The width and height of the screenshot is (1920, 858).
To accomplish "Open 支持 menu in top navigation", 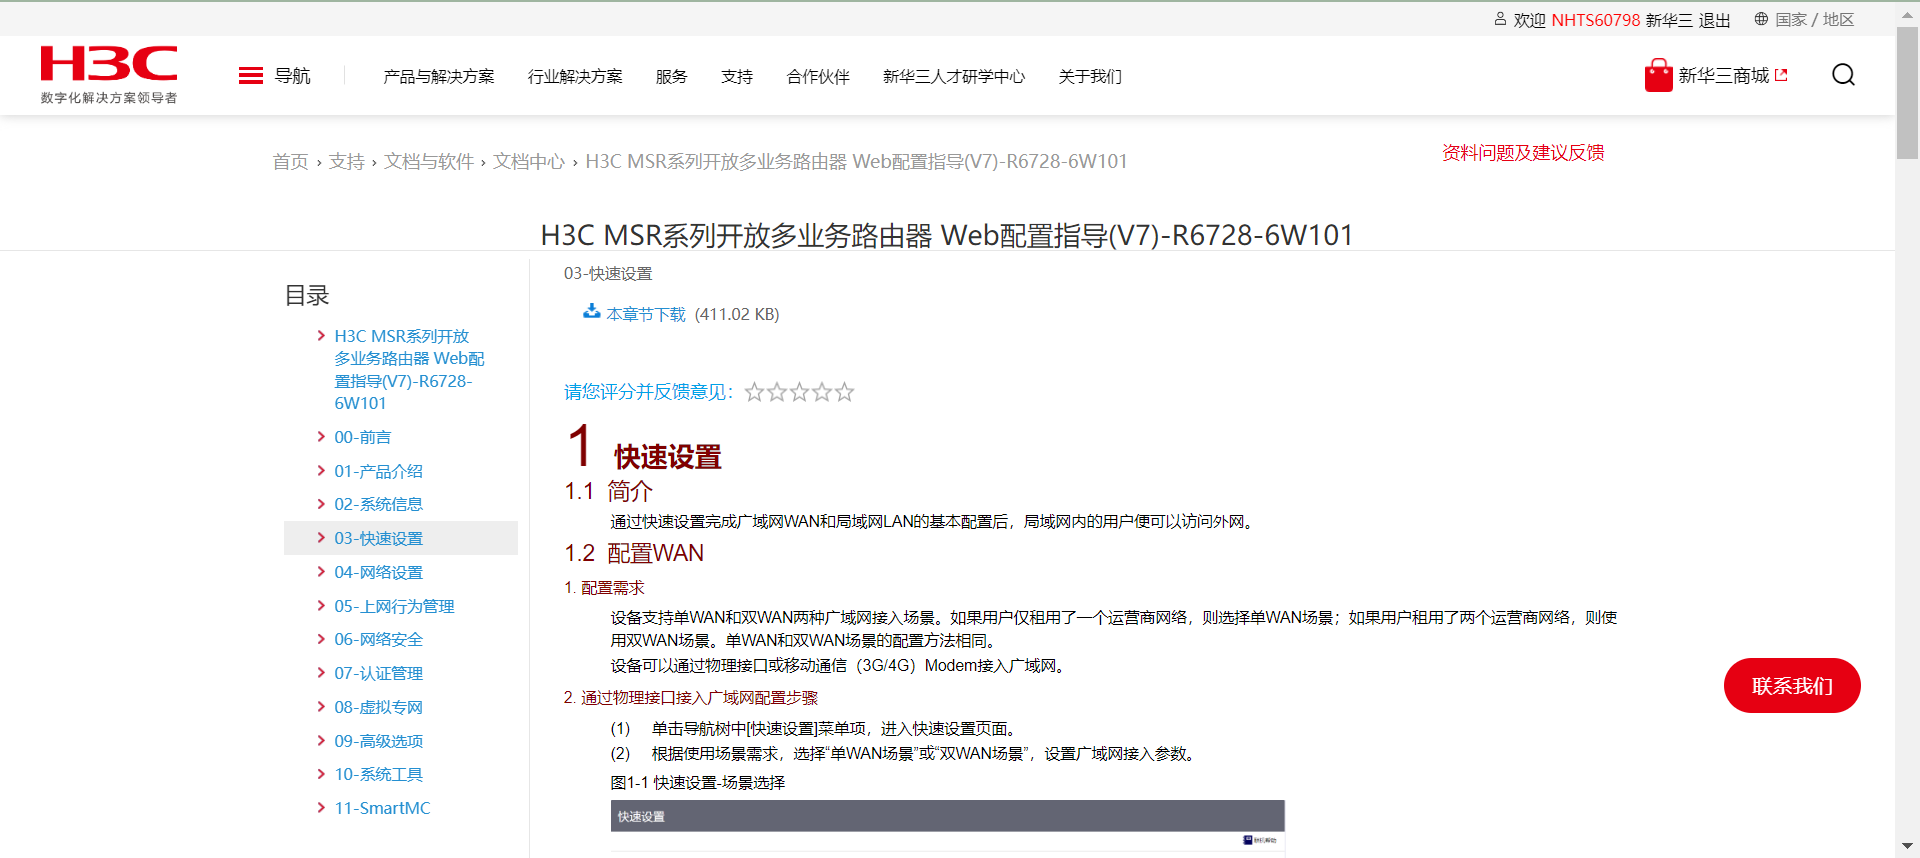I will [x=737, y=77].
